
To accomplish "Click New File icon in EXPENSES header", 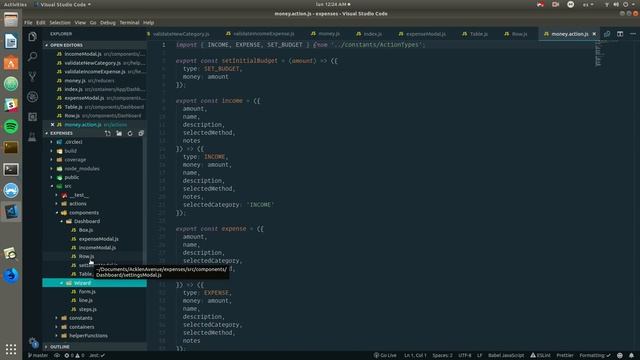I will tap(108, 133).
